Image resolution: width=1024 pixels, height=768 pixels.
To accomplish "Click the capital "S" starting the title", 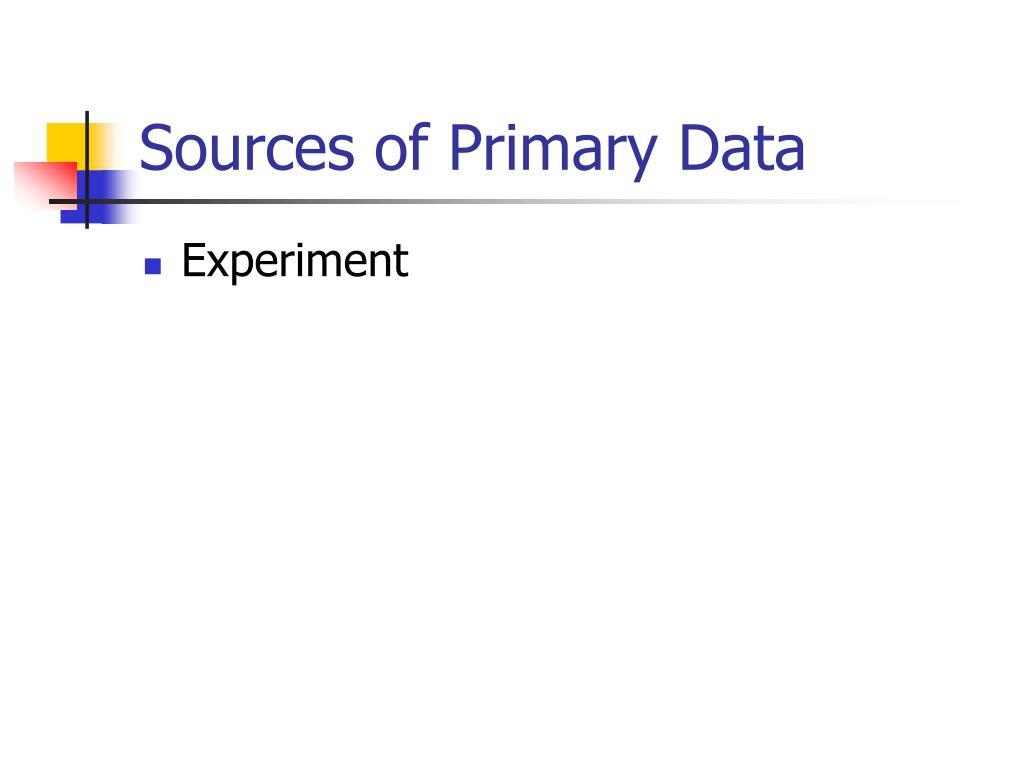I will (157, 148).
